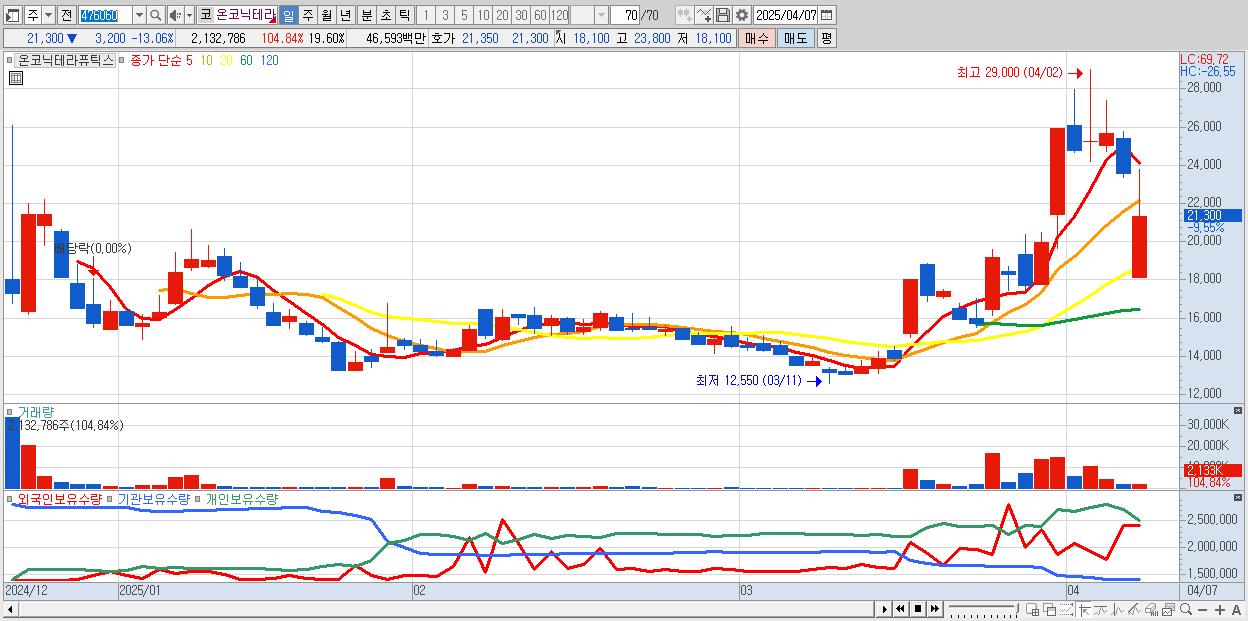This screenshot has width=1248, height=621.
Task: Close the volume panel with its corner button
Action: tap(1238, 411)
